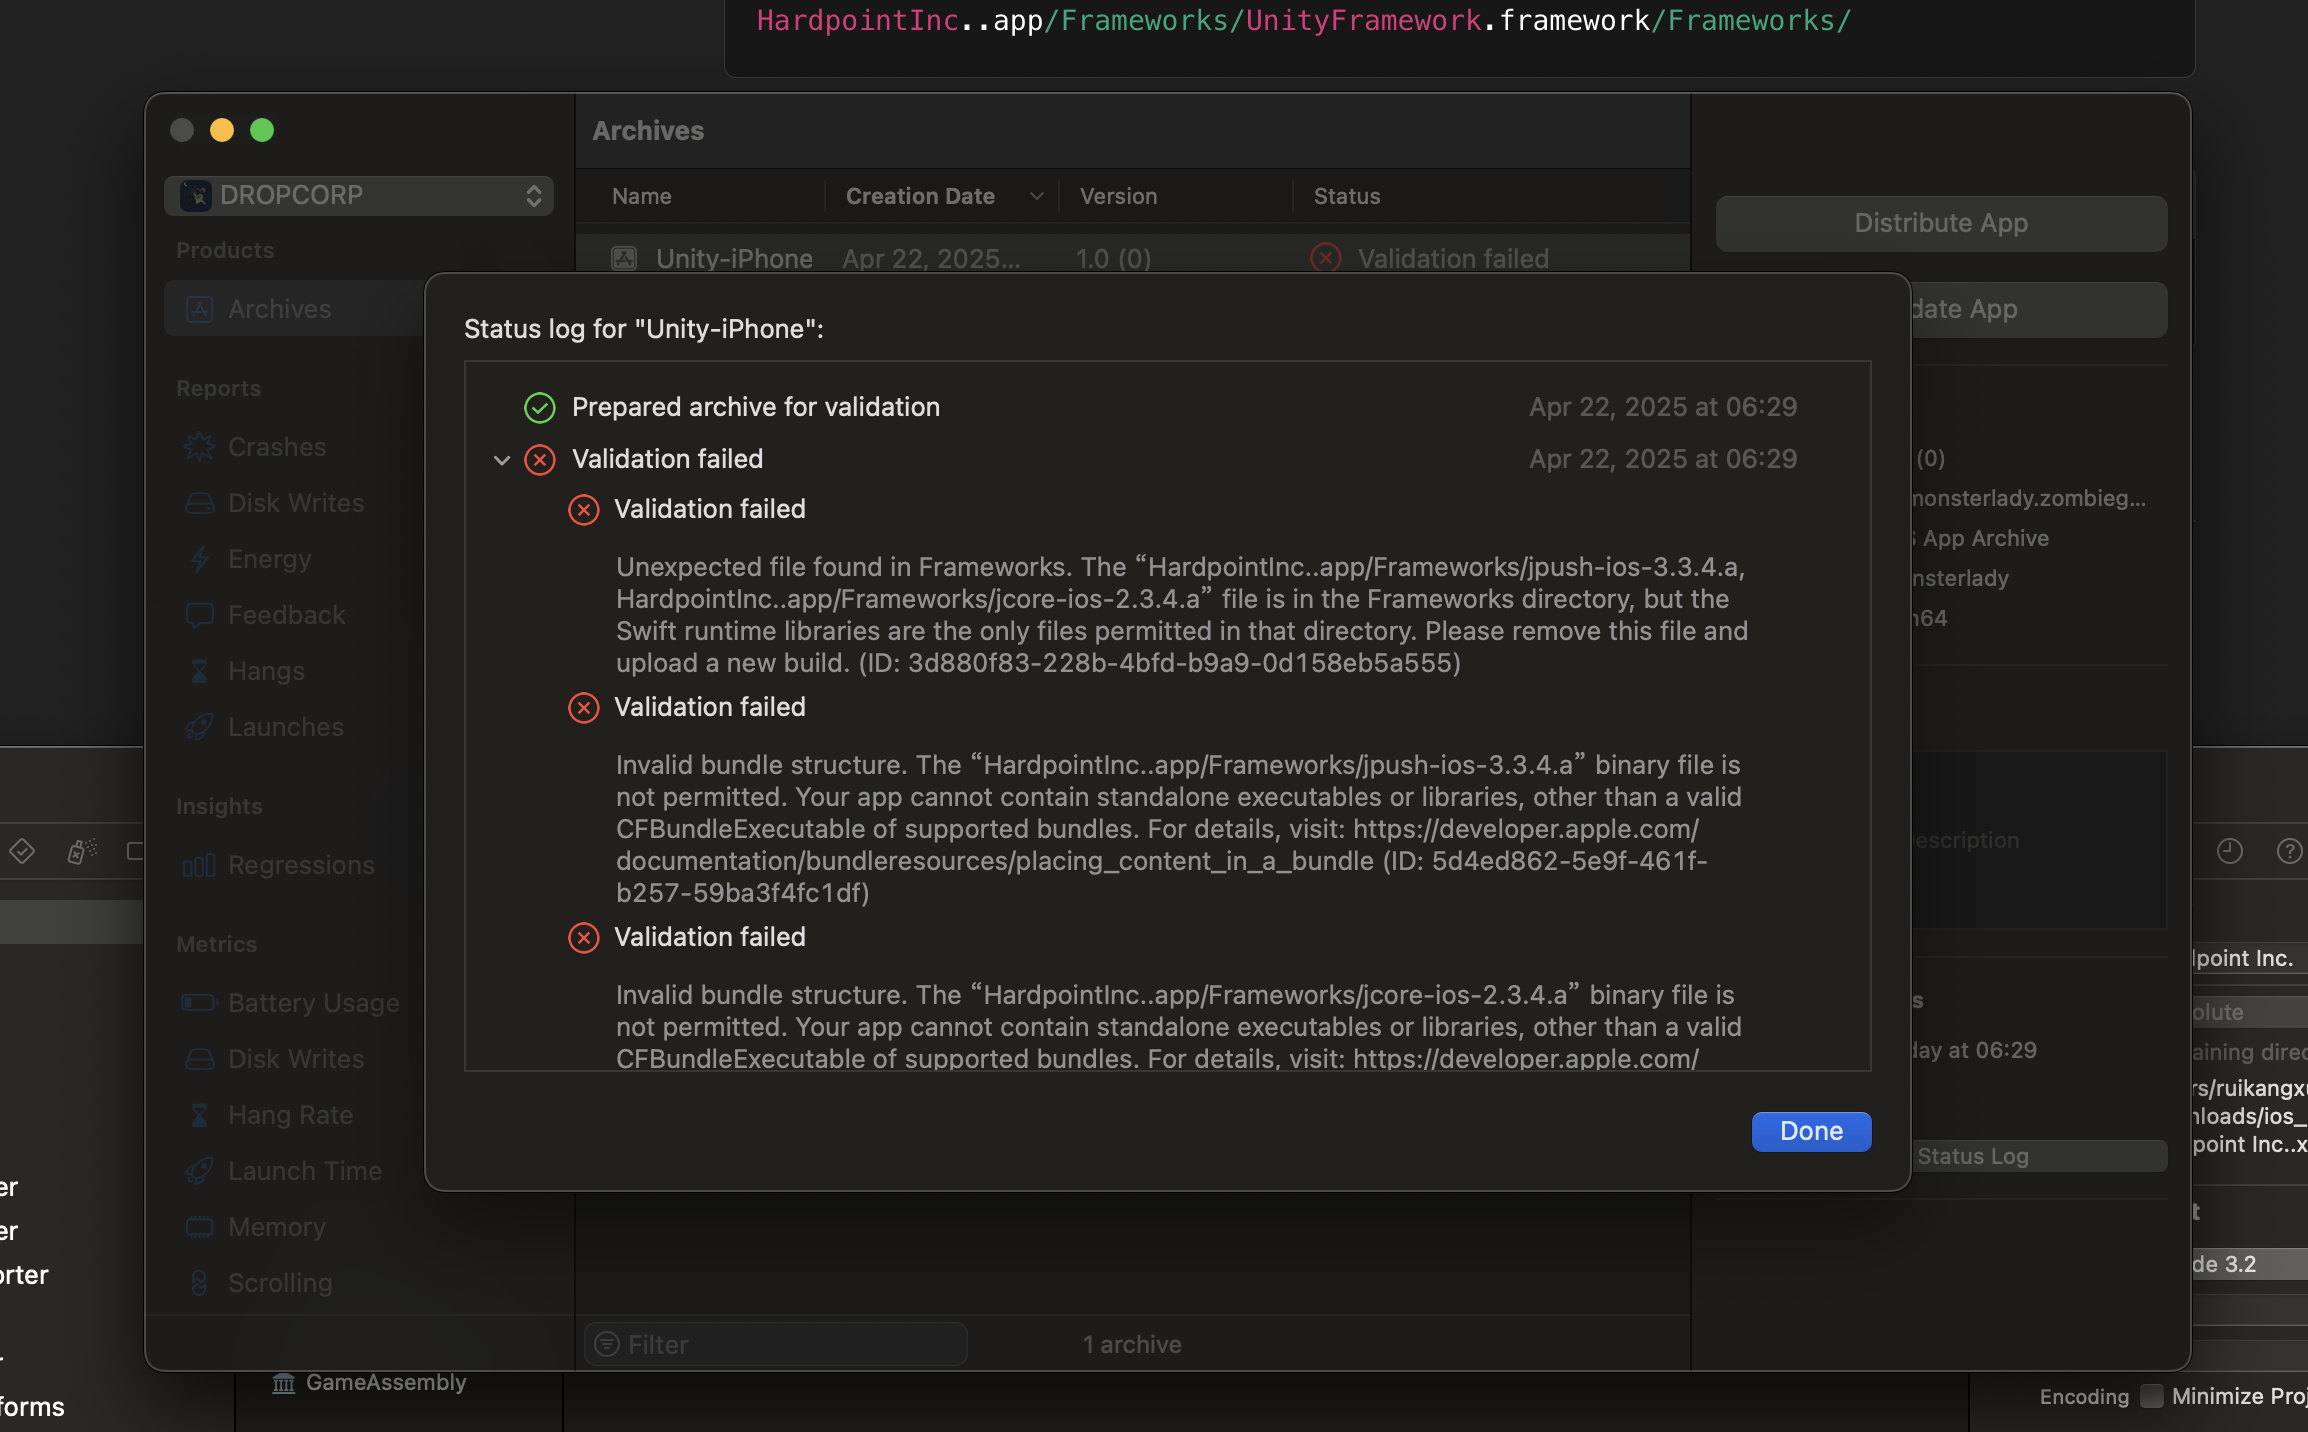Toggle the Minimize Project checkbox
The height and width of the screenshot is (1432, 2308).
point(2151,1396)
